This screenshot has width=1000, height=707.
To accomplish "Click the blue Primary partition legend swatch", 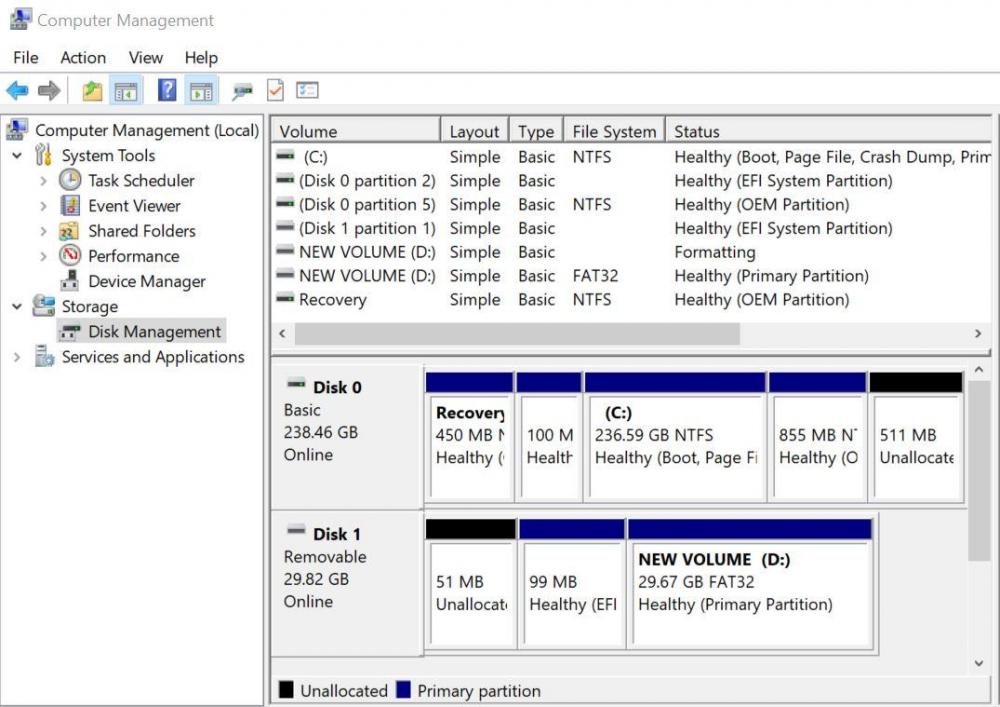I will (403, 690).
